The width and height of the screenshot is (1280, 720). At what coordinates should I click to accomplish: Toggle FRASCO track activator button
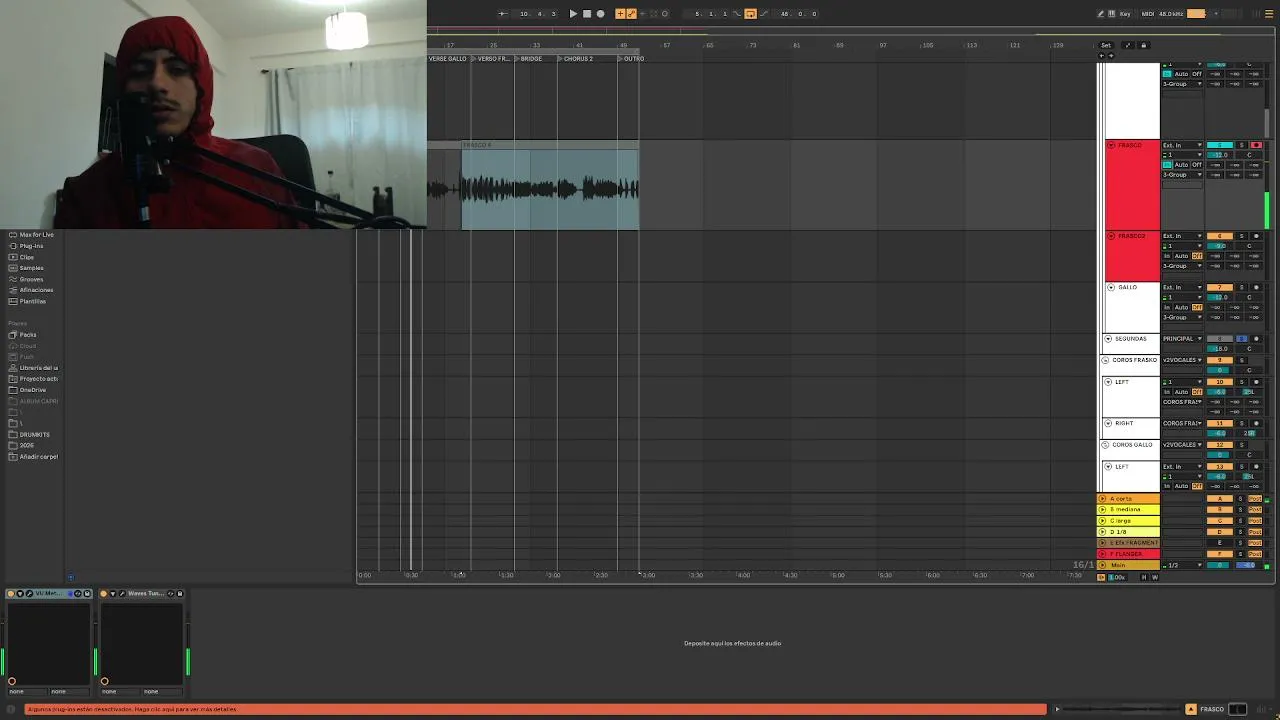(x=1220, y=145)
